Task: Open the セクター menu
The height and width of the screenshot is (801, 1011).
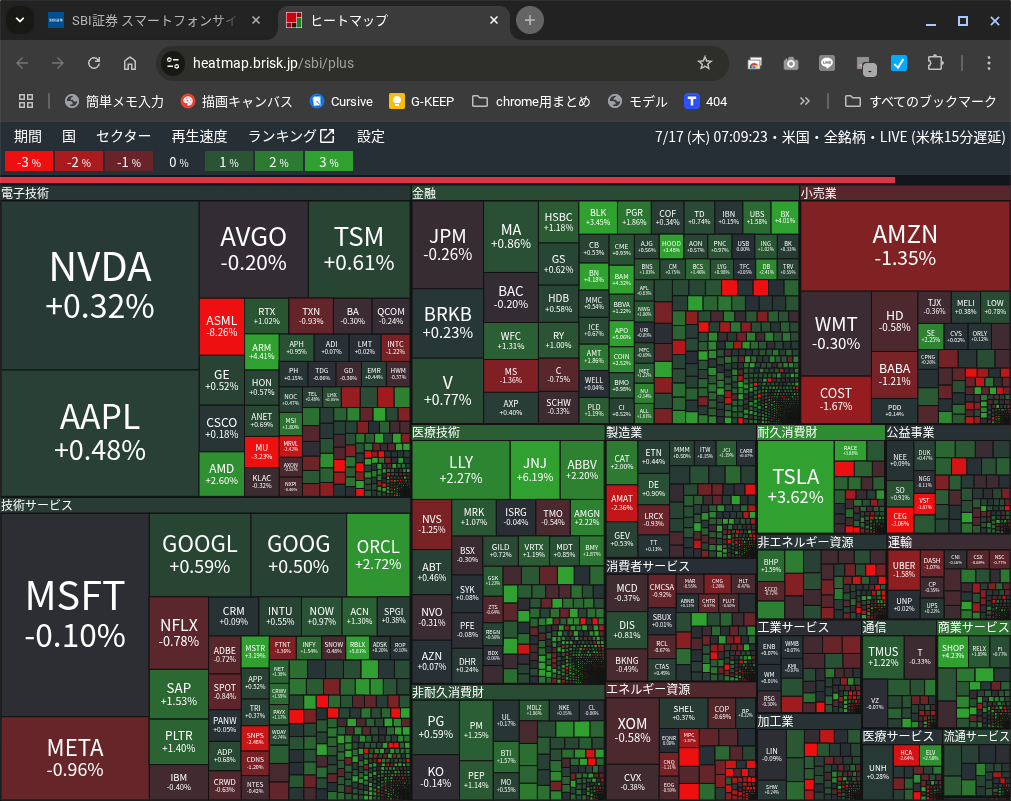Action: (x=123, y=136)
